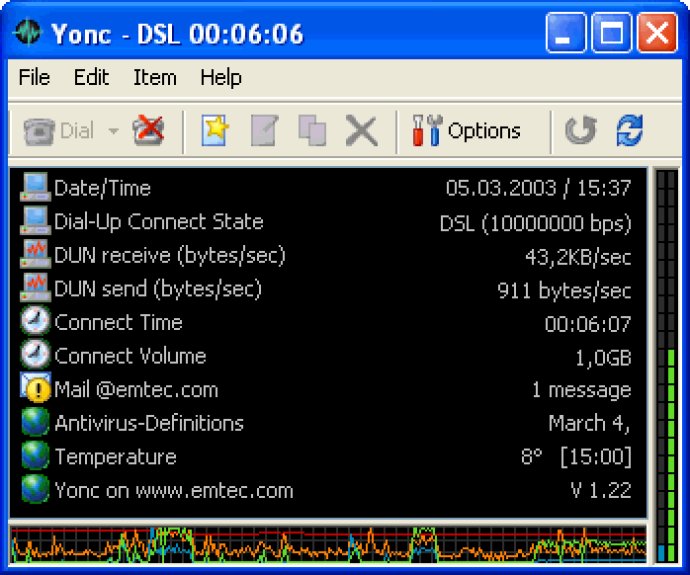The image size is (690, 575).
Task: Select the Mail @emtec.com label
Action: click(x=136, y=390)
